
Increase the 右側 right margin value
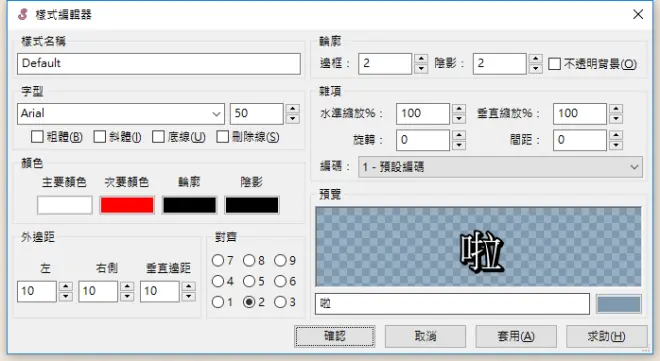click(127, 287)
